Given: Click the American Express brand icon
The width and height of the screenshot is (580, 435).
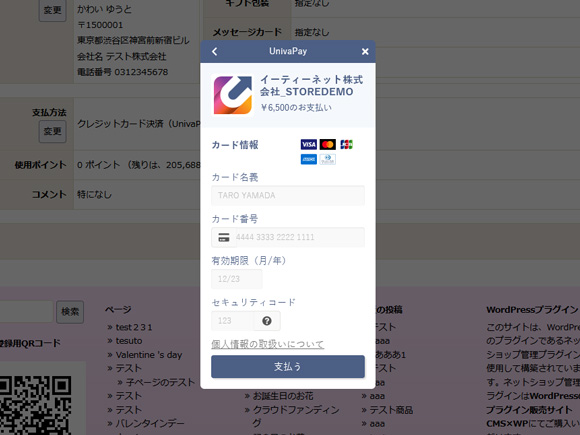Looking at the screenshot, I should tap(308, 159).
